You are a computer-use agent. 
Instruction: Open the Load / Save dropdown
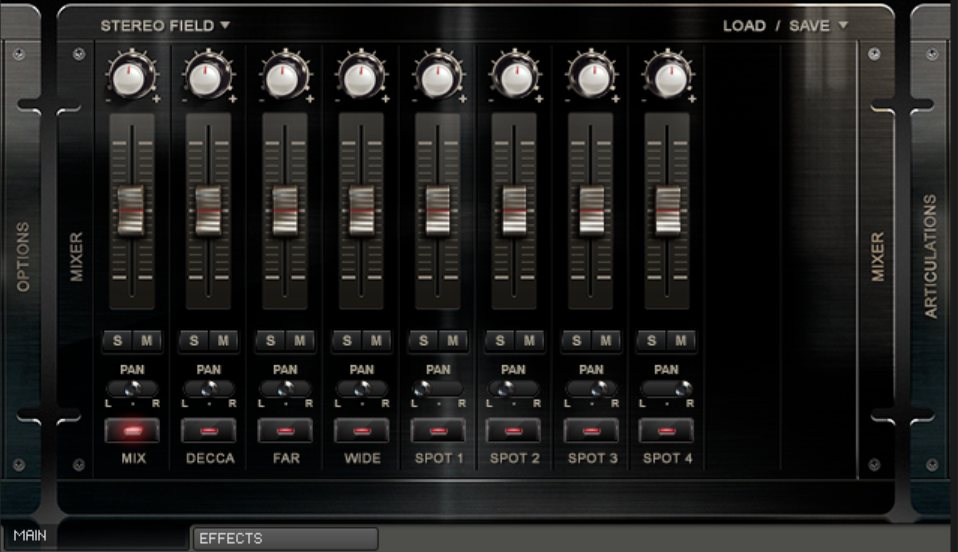785,26
